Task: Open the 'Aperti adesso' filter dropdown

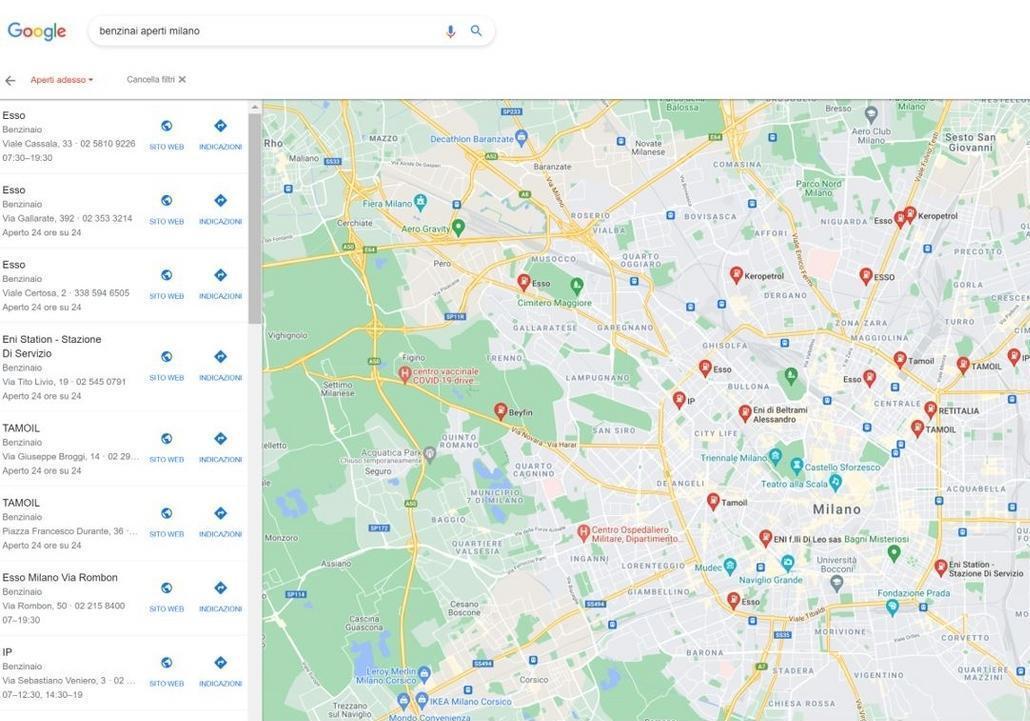Action: click(62, 79)
